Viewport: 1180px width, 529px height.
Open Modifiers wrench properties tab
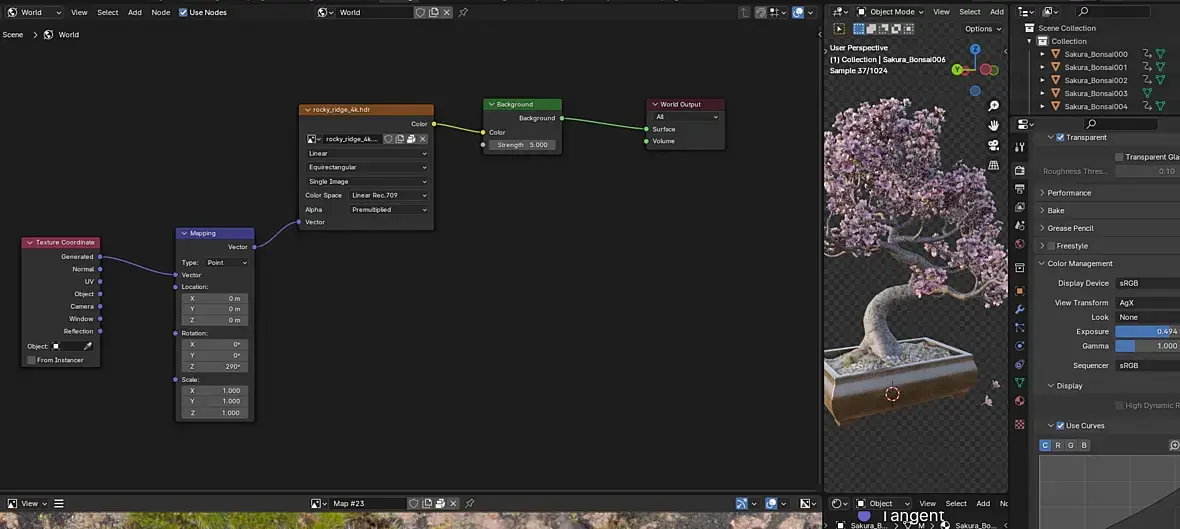pyautogui.click(x=1020, y=309)
